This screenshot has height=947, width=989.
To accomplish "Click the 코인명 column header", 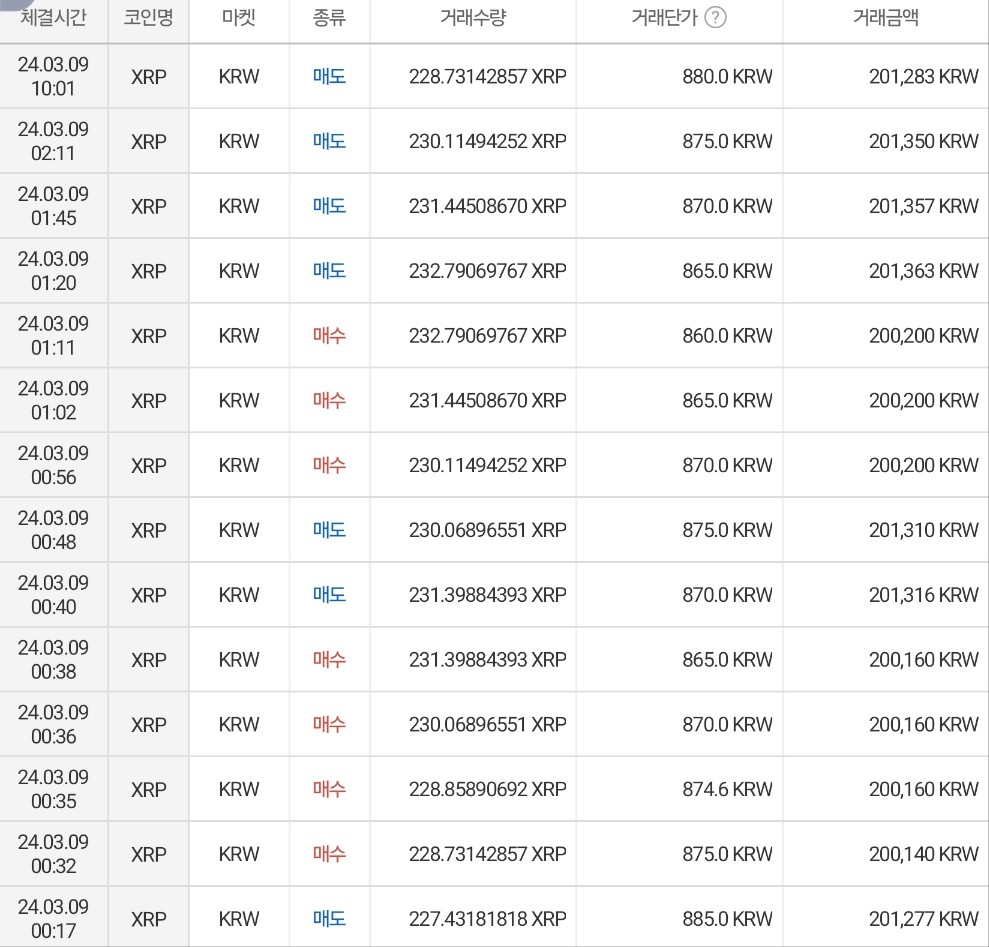I will (x=148, y=17).
